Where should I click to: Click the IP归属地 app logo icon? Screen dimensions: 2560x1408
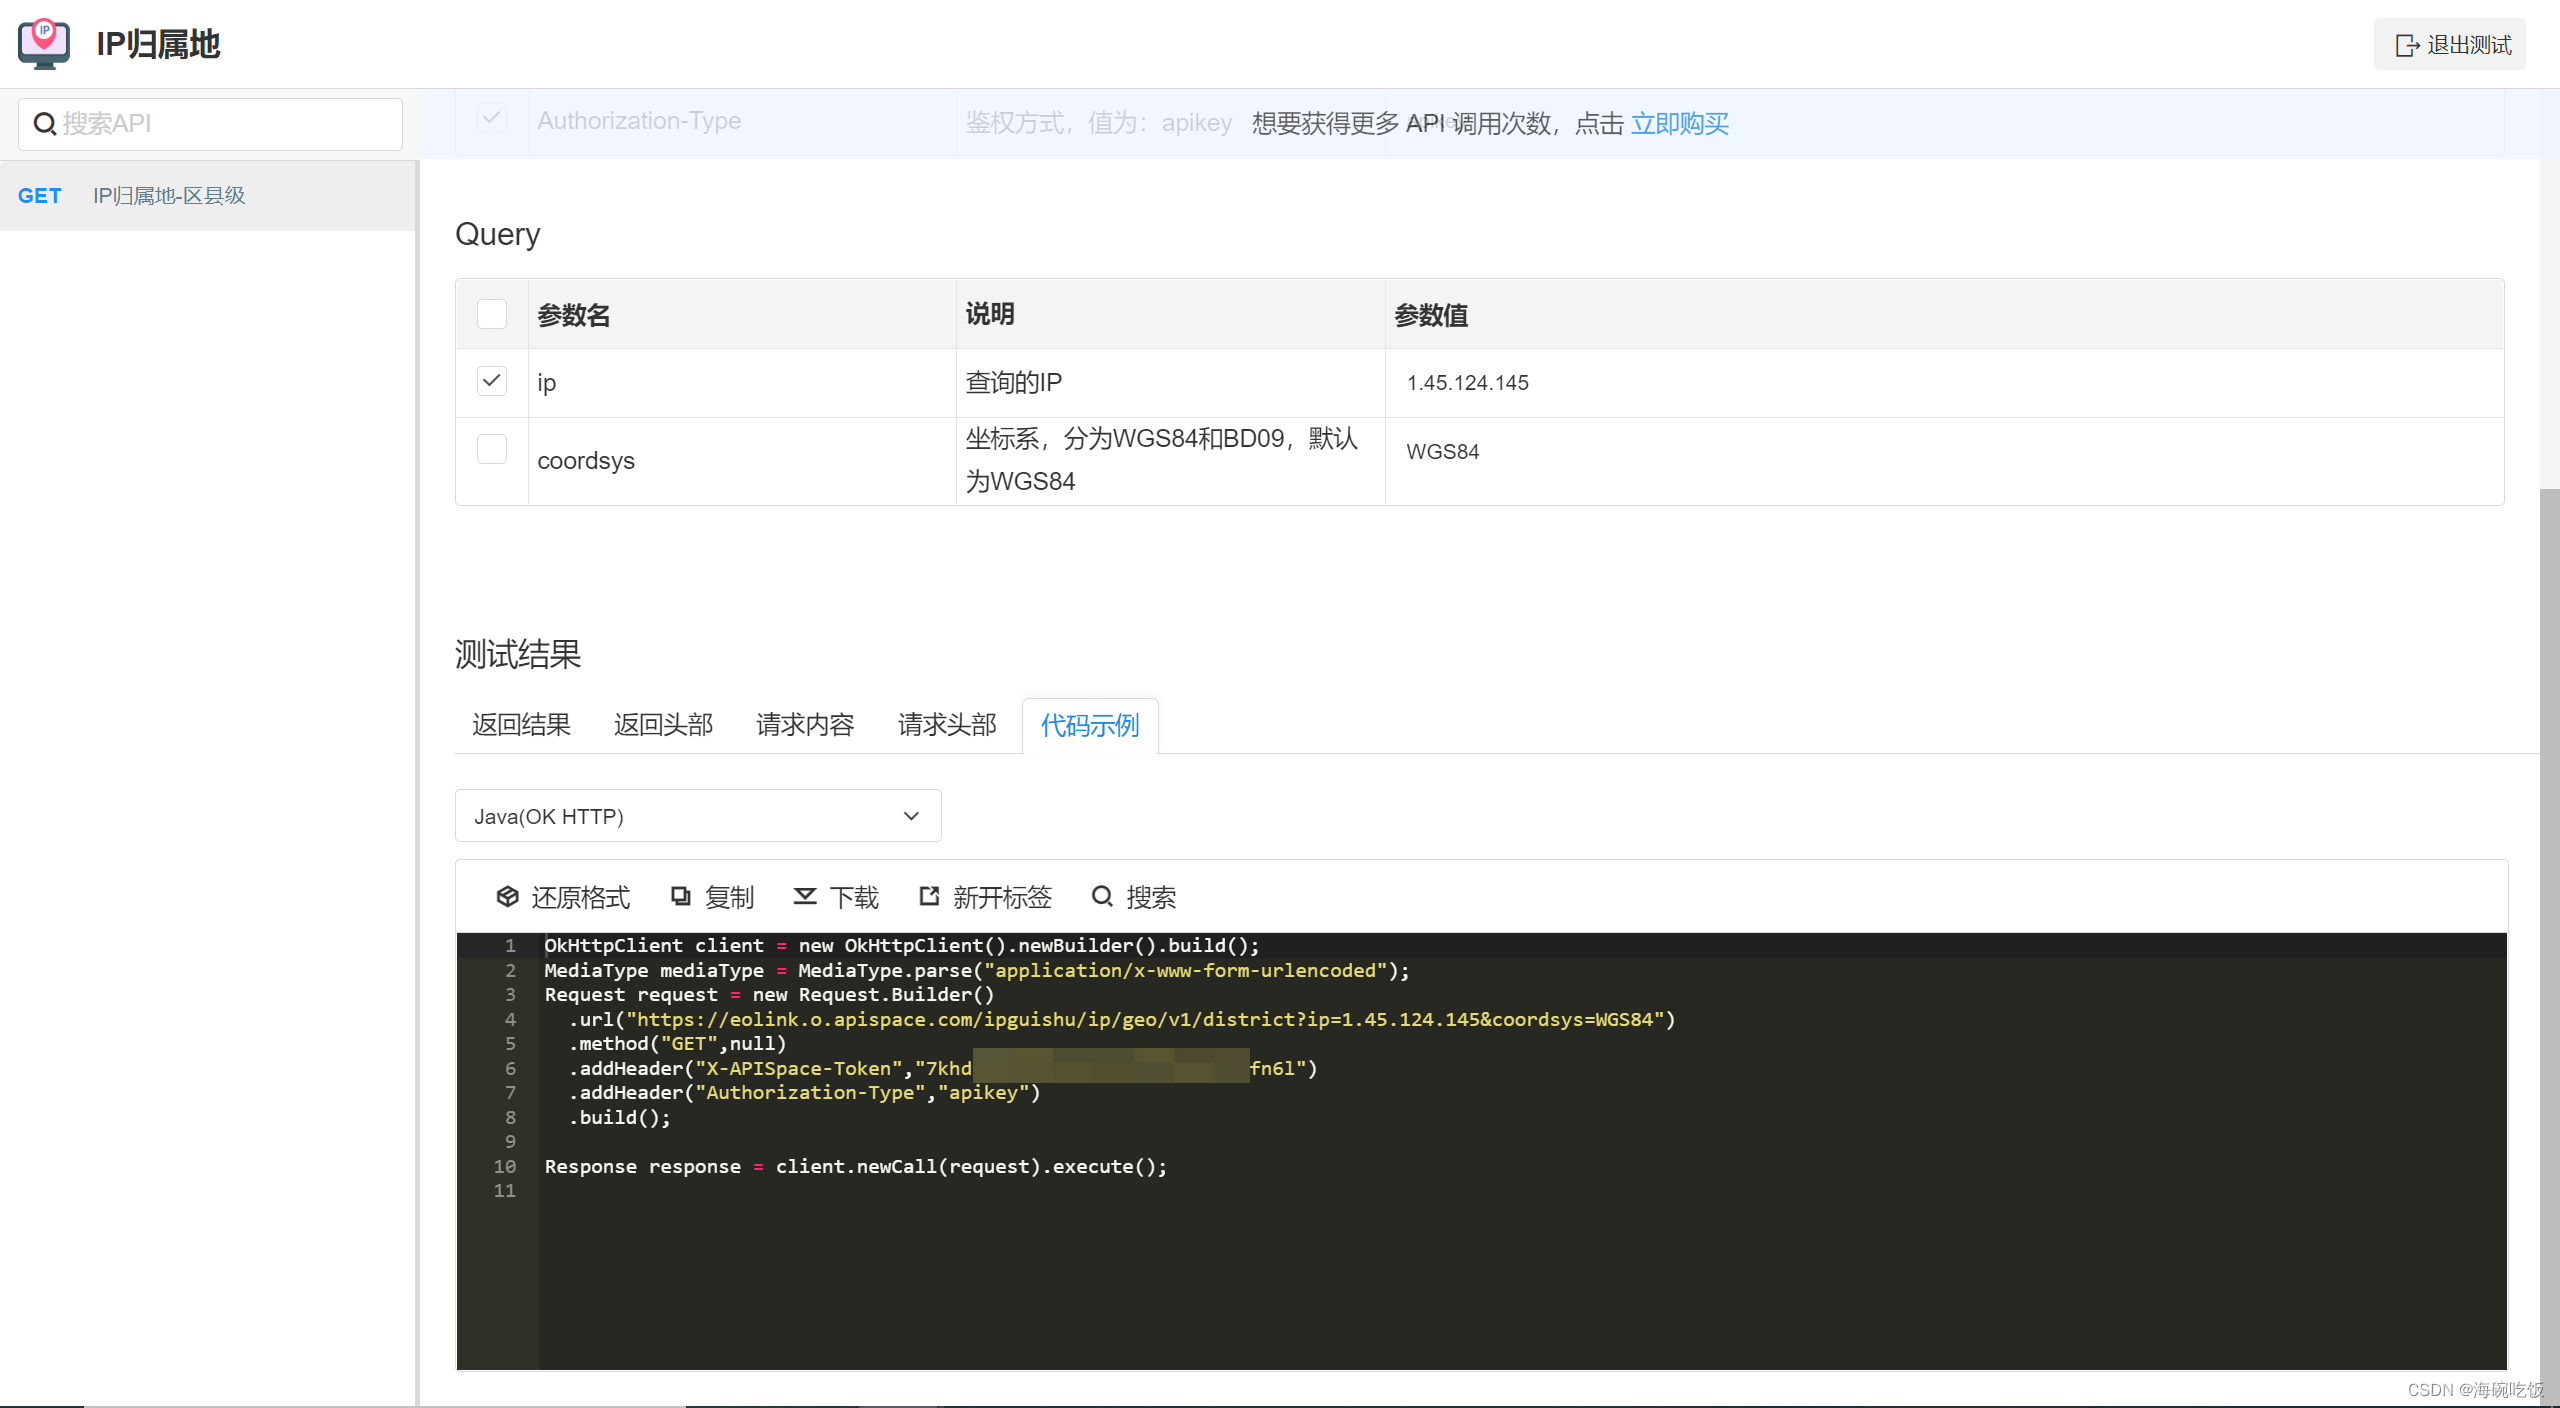coord(42,43)
